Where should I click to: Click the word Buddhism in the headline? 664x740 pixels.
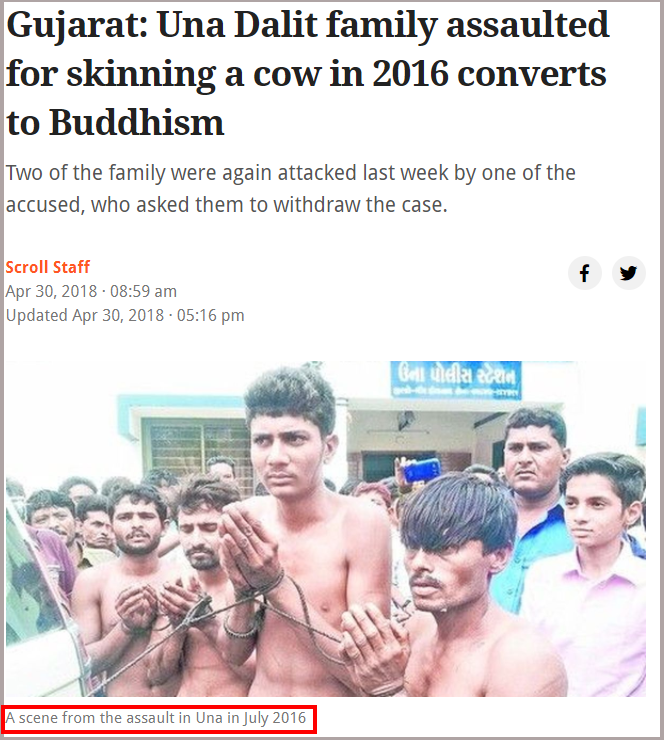pos(136,123)
